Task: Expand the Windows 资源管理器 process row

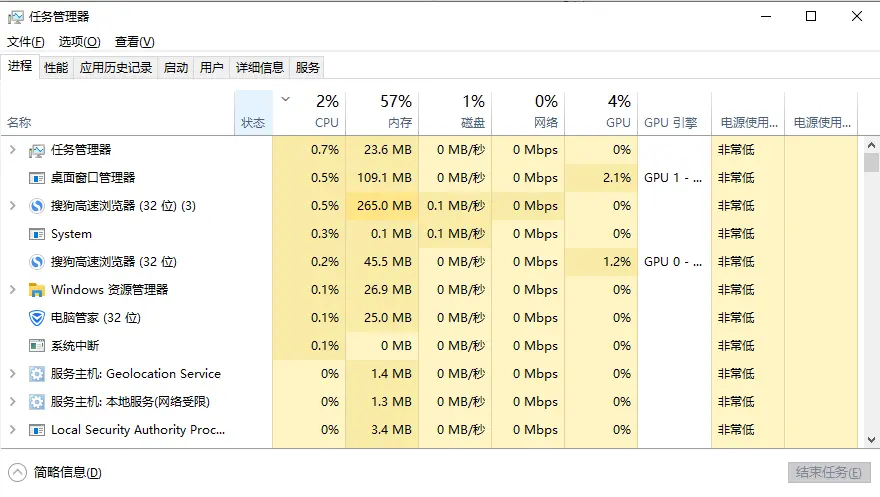Action: (12, 290)
